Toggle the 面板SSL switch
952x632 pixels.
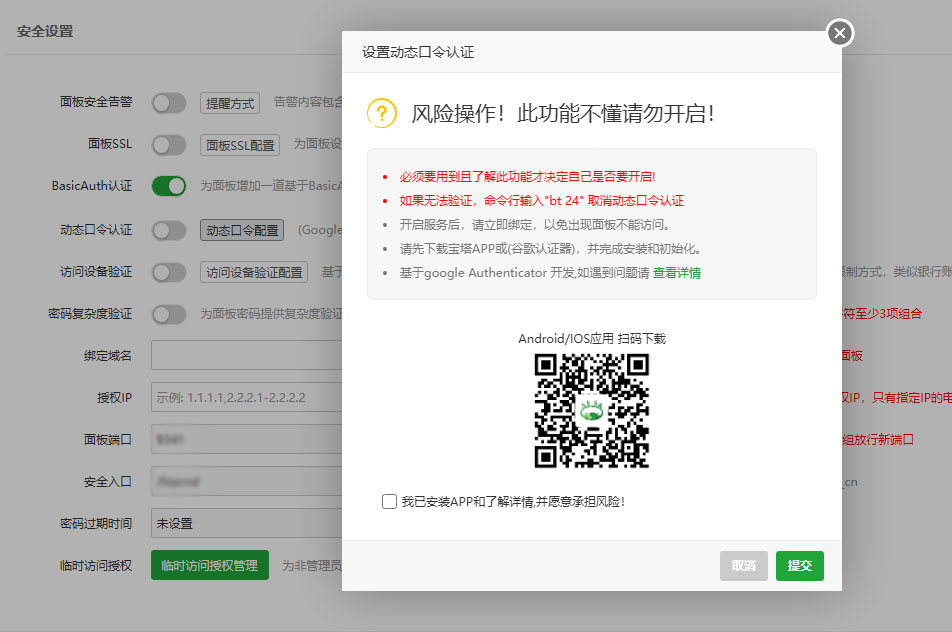169,145
